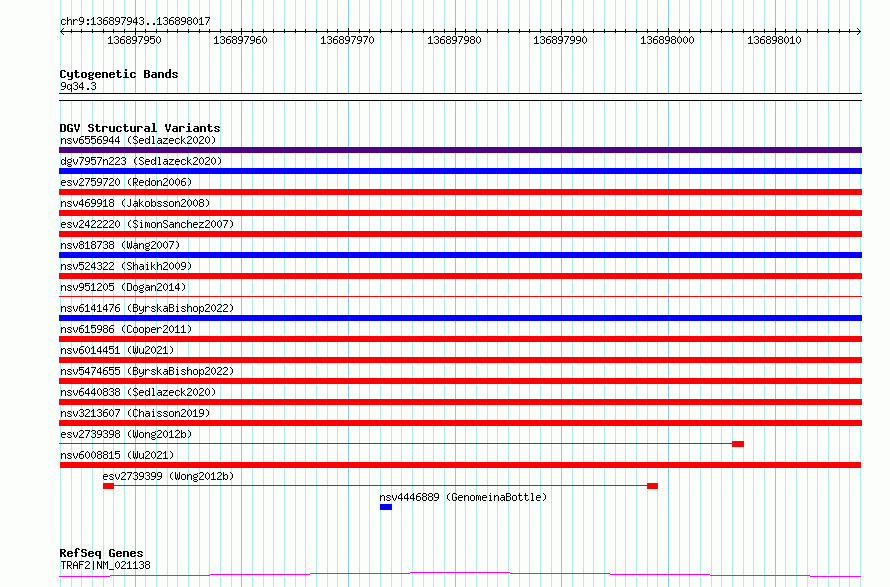This screenshot has width=890, height=587.
Task: Open the nsv615986 (Cooper2011) label
Action: 126,329
